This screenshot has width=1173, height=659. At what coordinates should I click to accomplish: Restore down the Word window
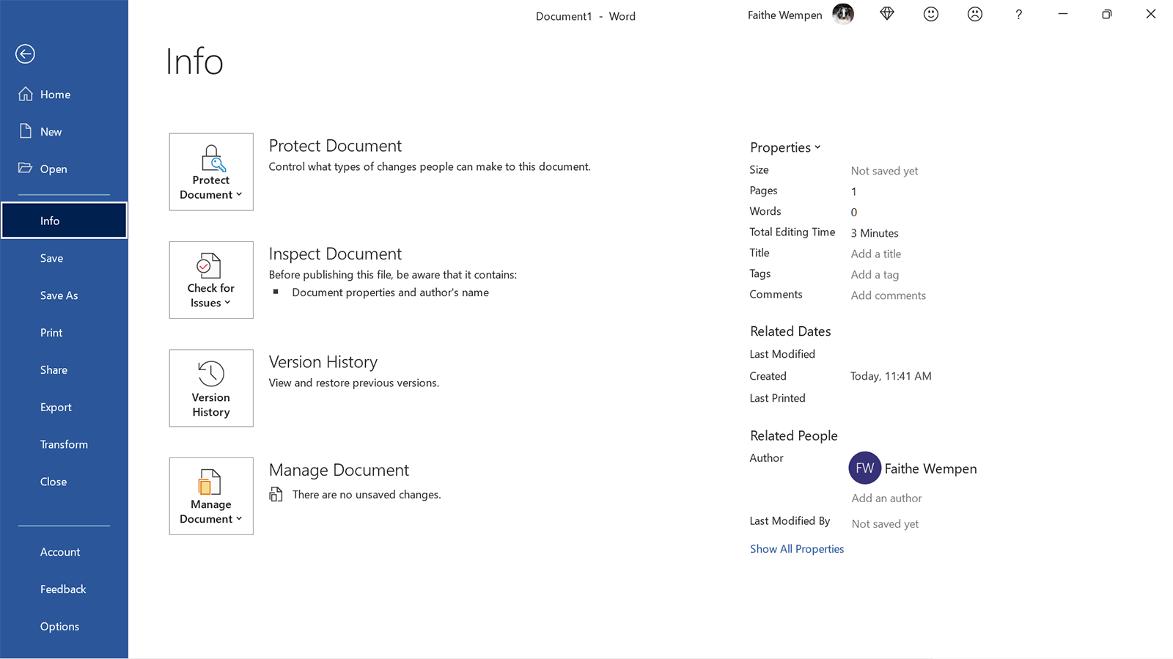pyautogui.click(x=1107, y=14)
